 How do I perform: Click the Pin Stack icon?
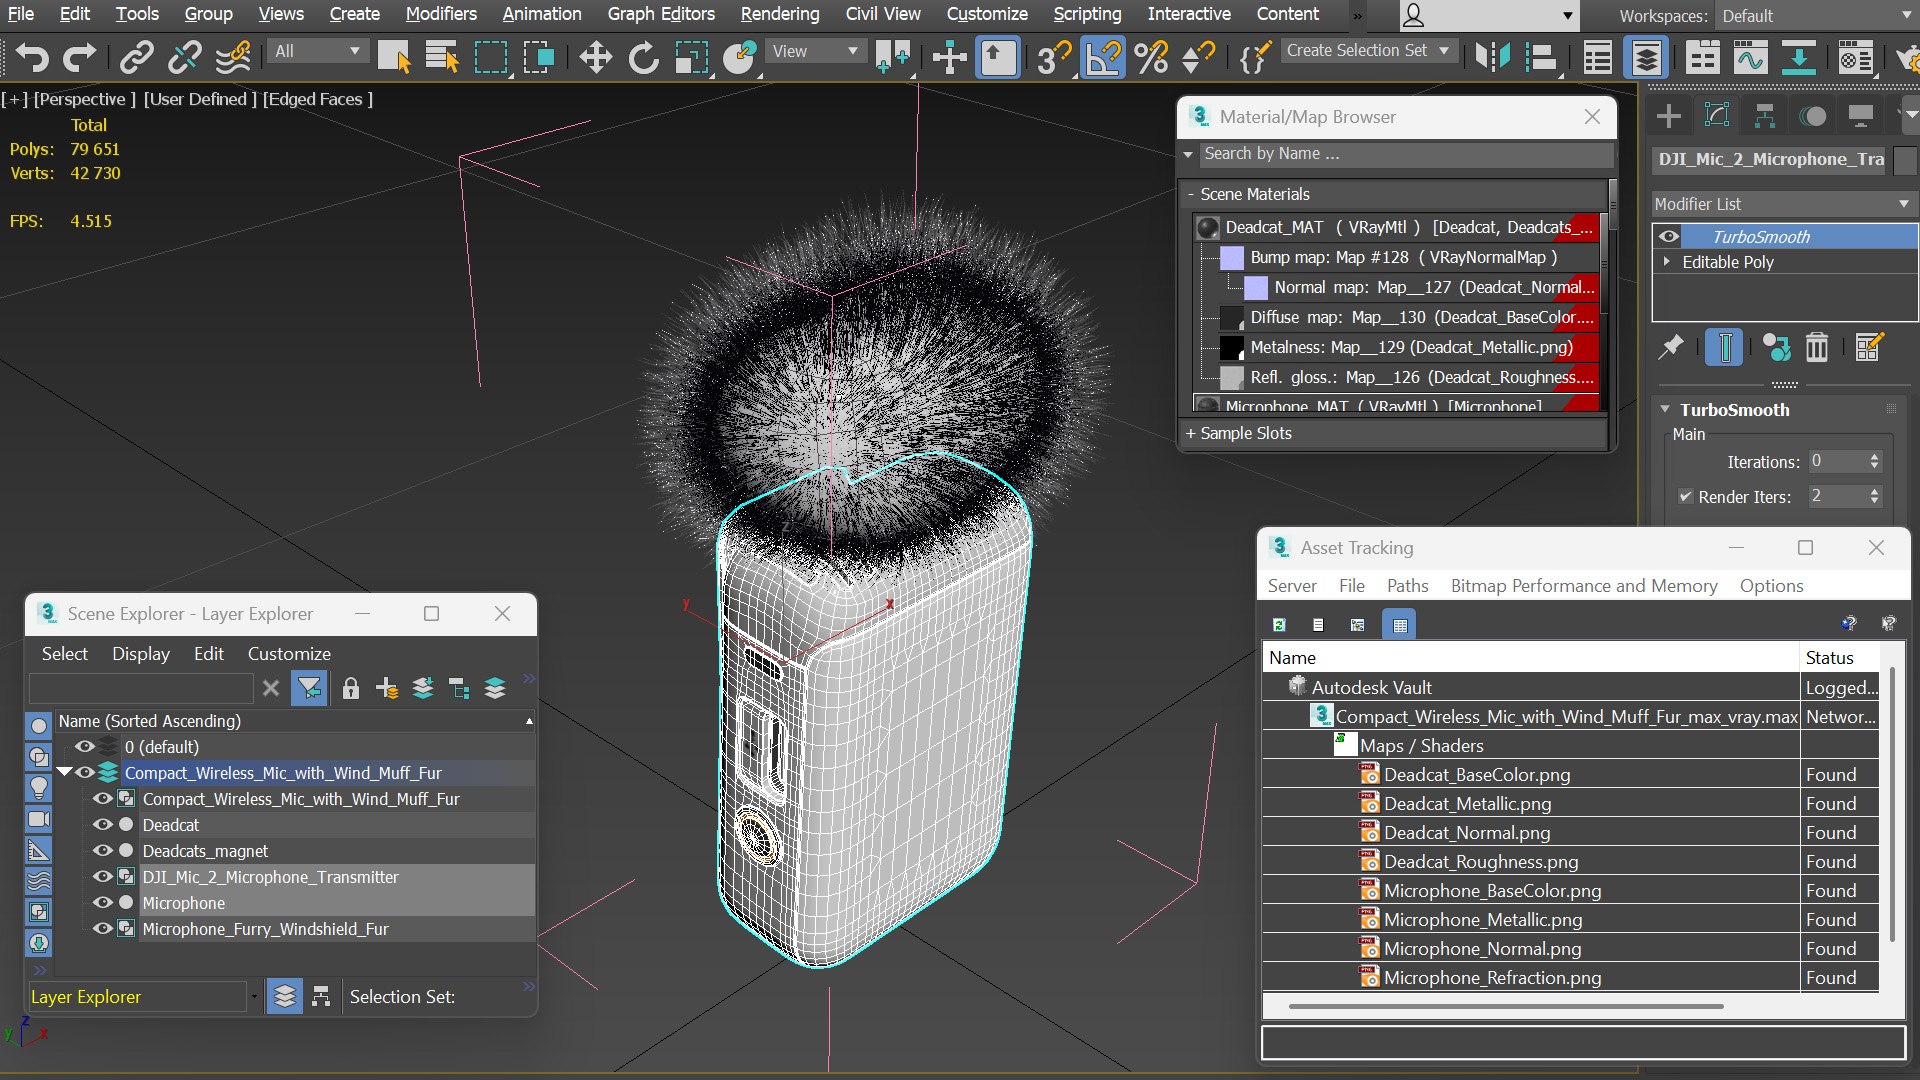click(x=1670, y=347)
